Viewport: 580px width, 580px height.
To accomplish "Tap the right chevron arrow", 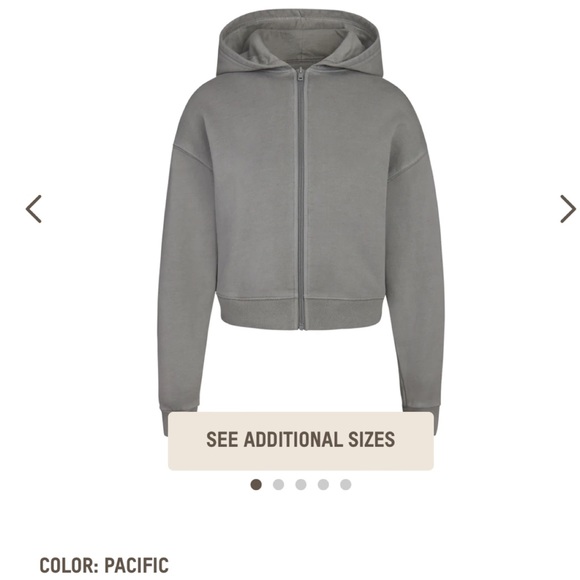I will pyautogui.click(x=568, y=209).
